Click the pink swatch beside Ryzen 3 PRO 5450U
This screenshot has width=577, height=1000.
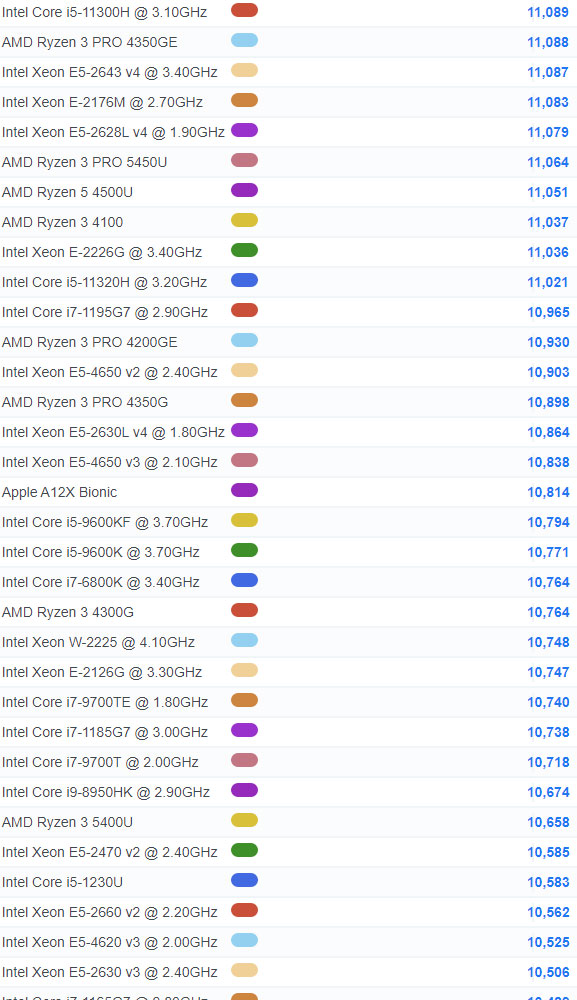pos(244,160)
